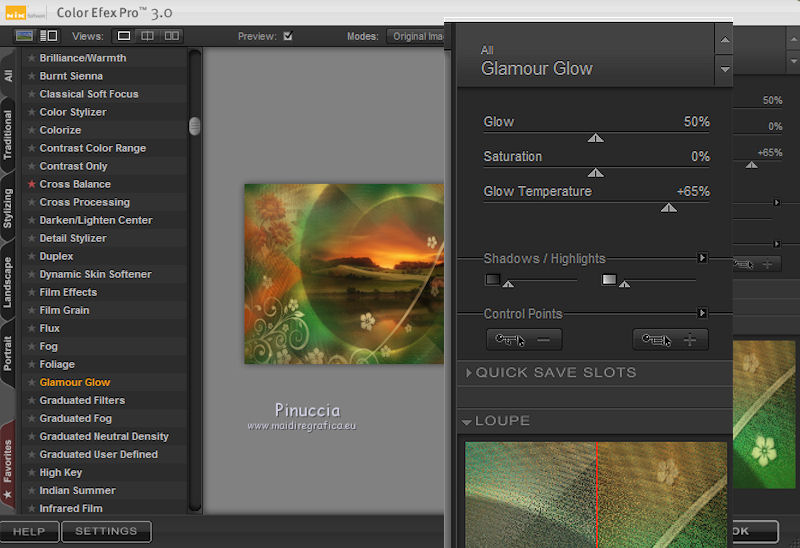Switch to side-by-side preview view
Viewport: 800px width, 548px height.
172,36
